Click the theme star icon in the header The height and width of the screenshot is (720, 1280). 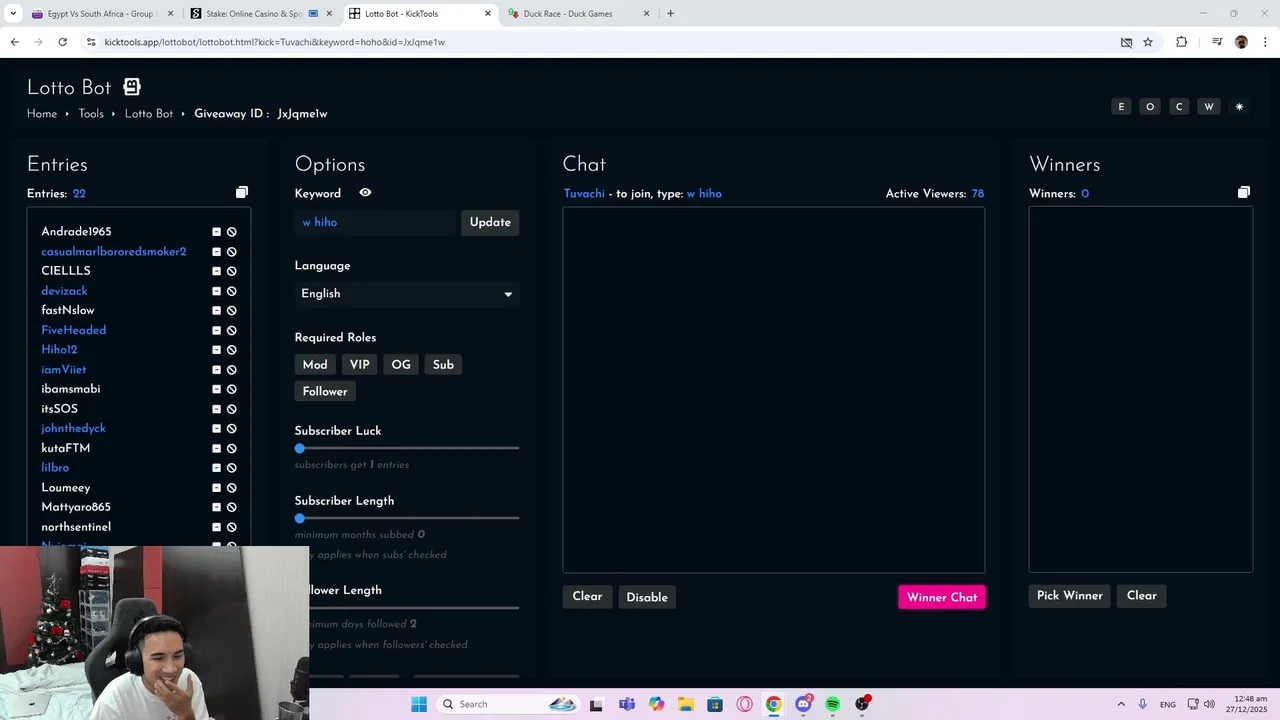1239,107
